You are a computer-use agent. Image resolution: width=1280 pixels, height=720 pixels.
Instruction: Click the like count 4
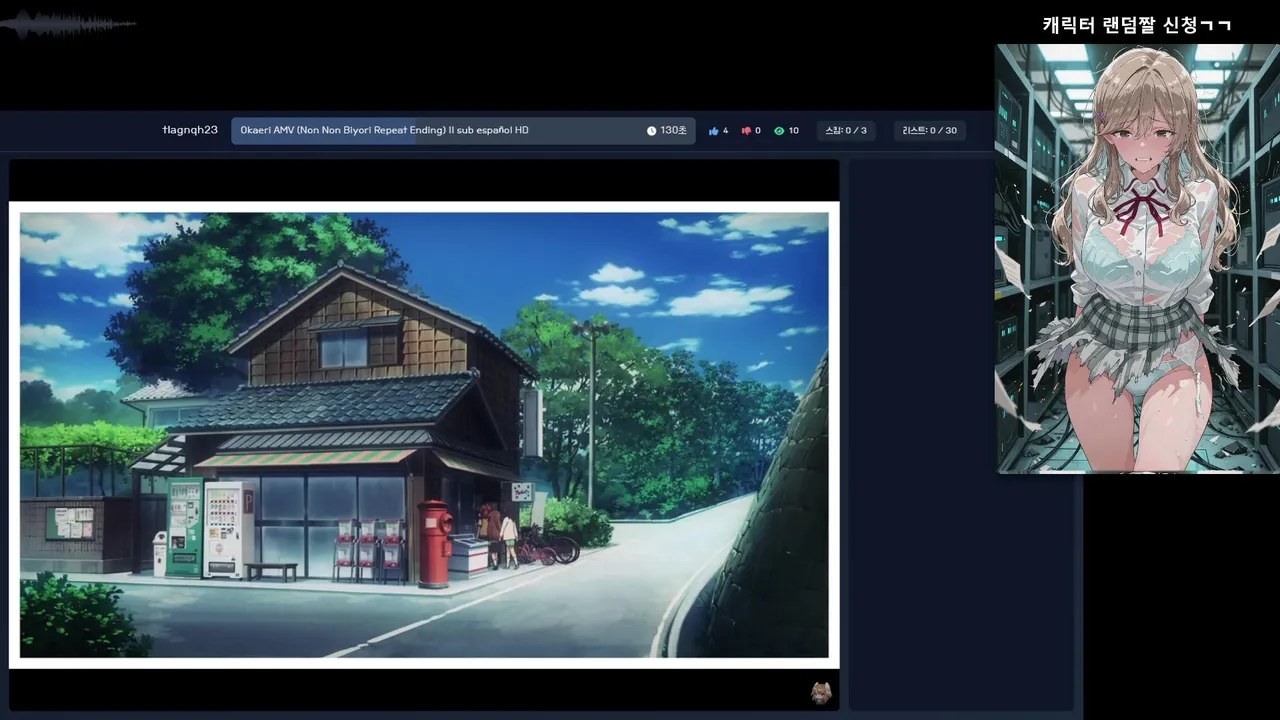point(725,131)
